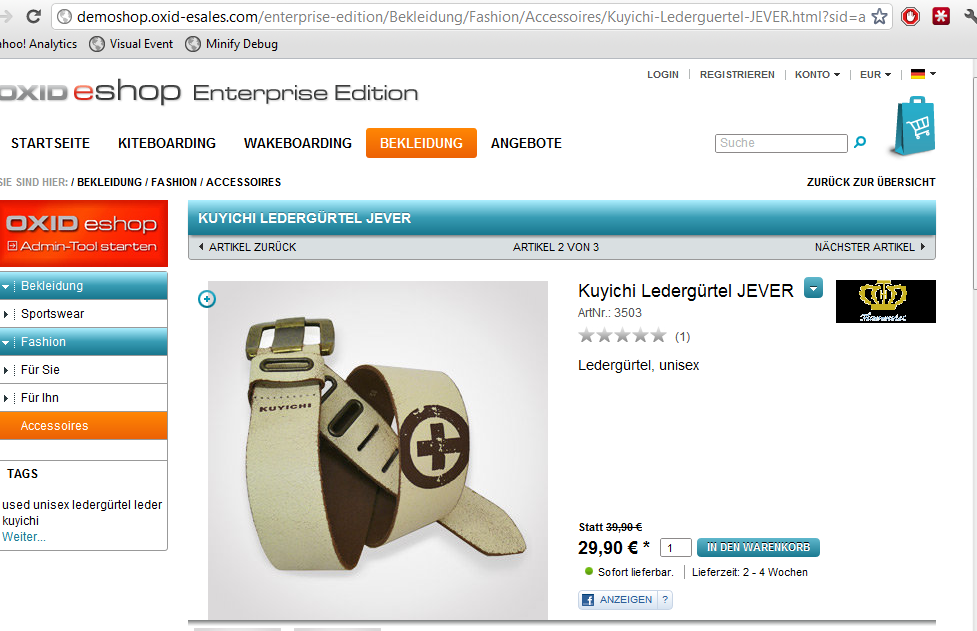Open the language flag dropdown
The image size is (977, 631).
pos(923,74)
